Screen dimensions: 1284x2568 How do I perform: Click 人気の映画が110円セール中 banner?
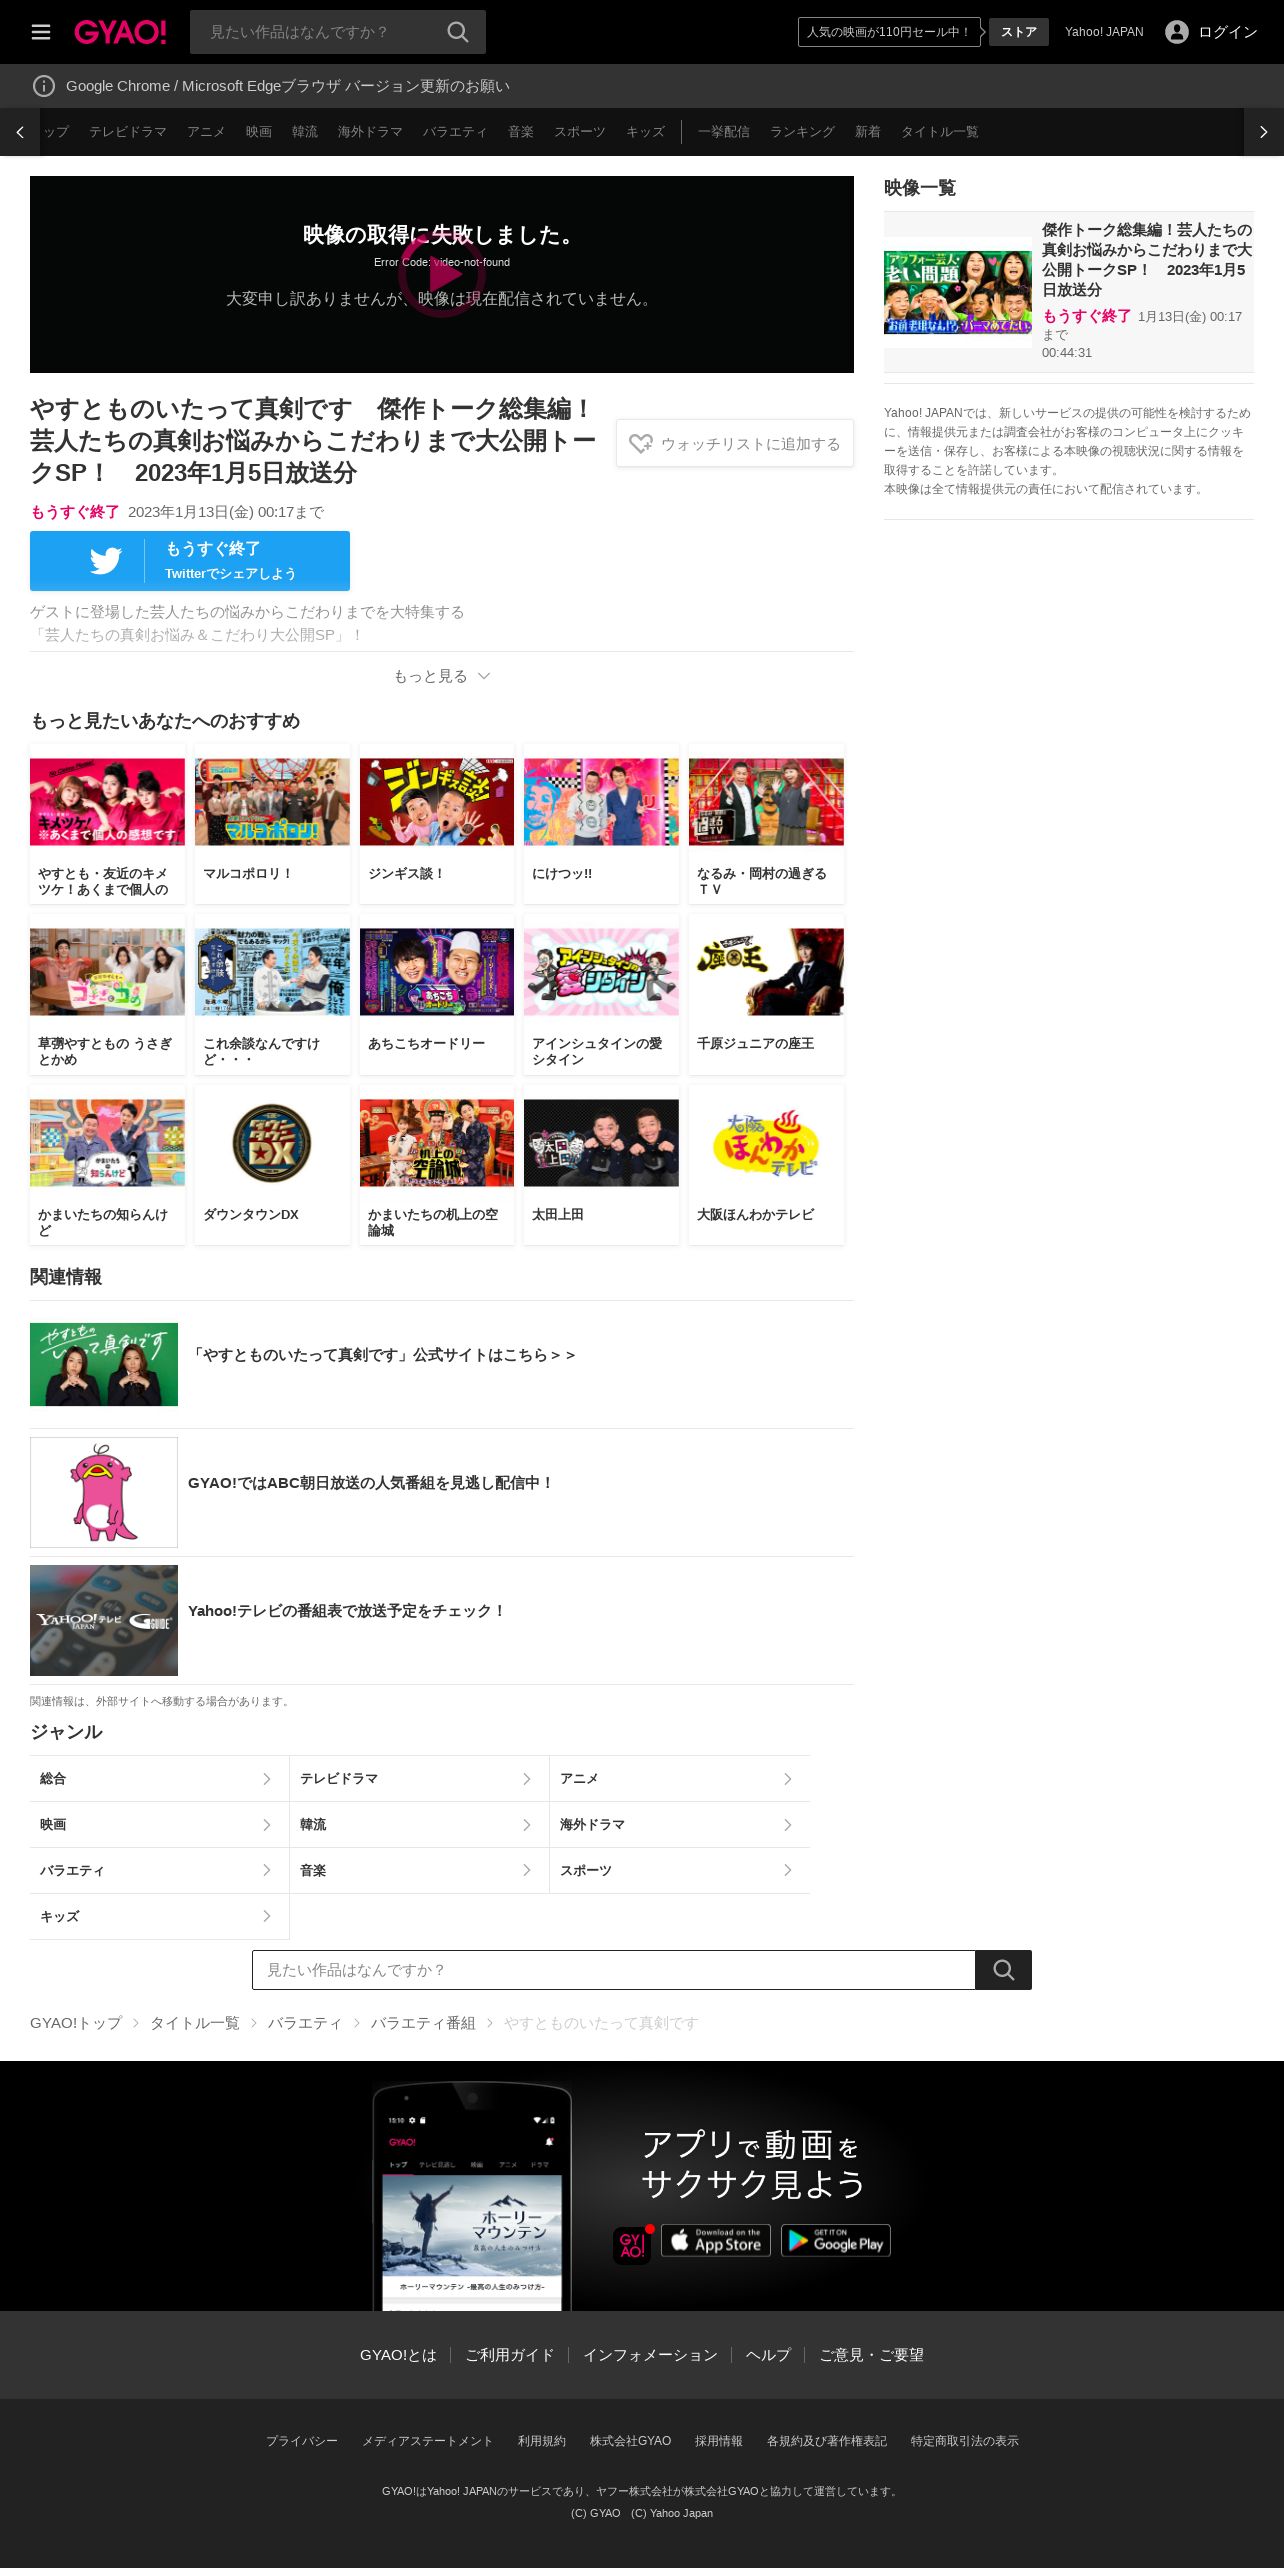click(x=889, y=32)
